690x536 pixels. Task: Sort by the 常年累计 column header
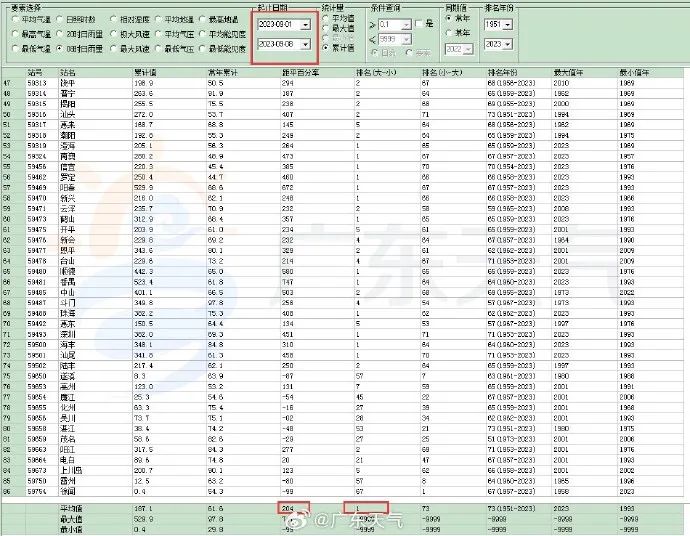coord(223,73)
